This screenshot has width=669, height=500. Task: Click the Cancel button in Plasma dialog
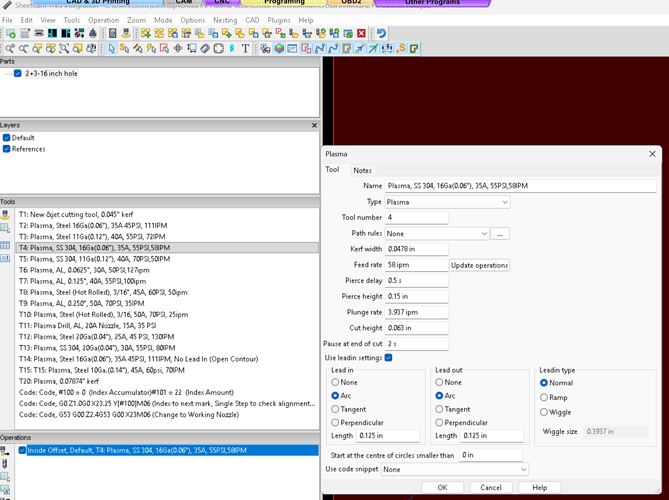coord(491,487)
